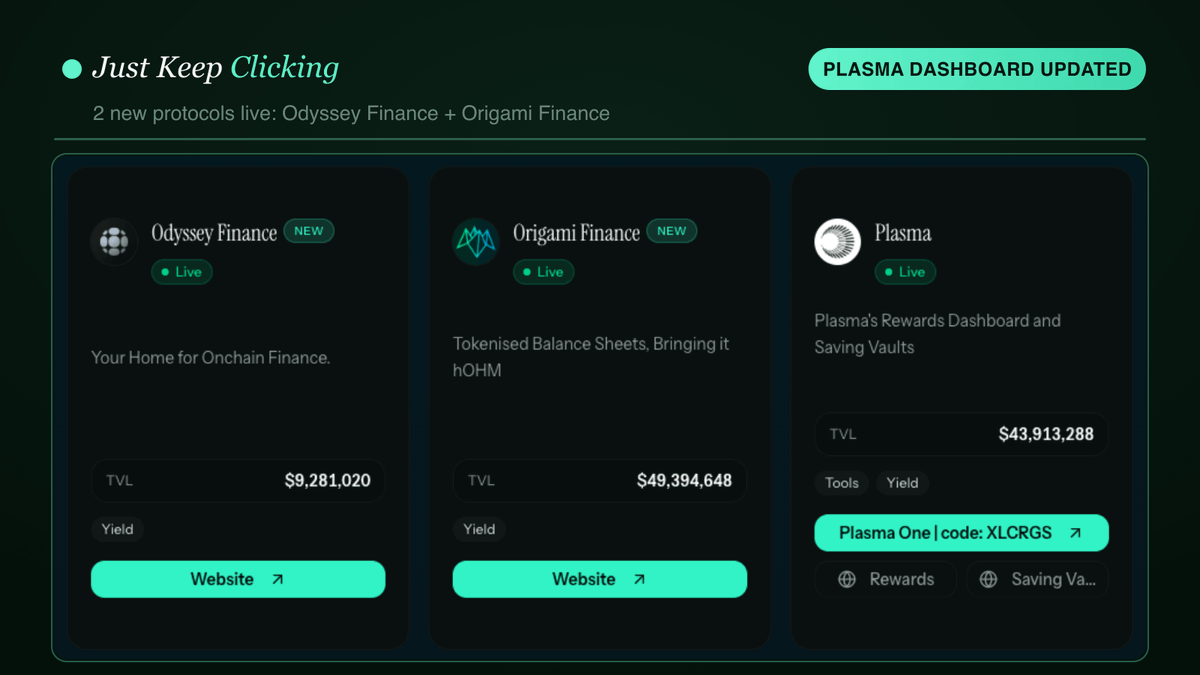
Task: Click the NEW badge next to Odyssey Finance
Action: (x=309, y=231)
